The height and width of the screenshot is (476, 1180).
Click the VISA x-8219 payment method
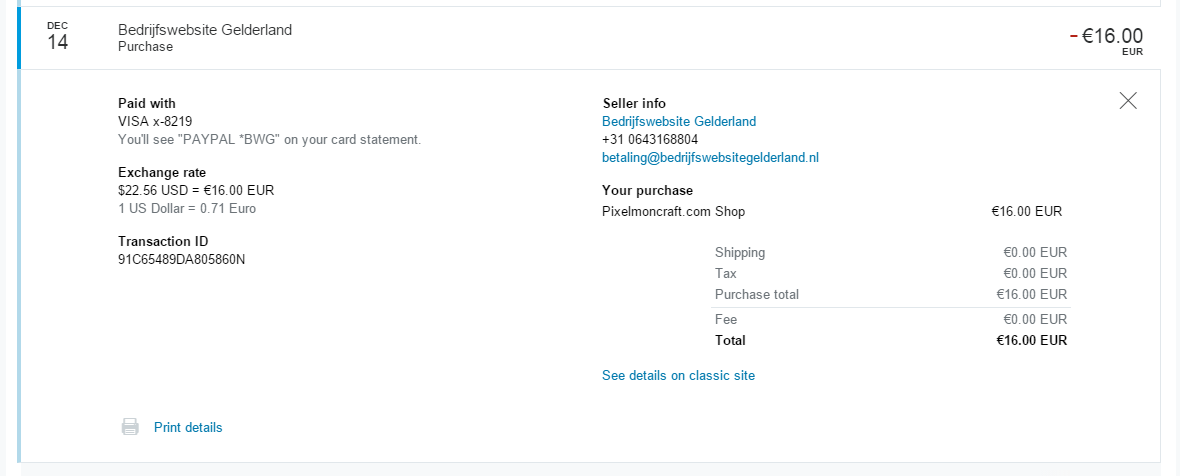pyautogui.click(x=155, y=121)
